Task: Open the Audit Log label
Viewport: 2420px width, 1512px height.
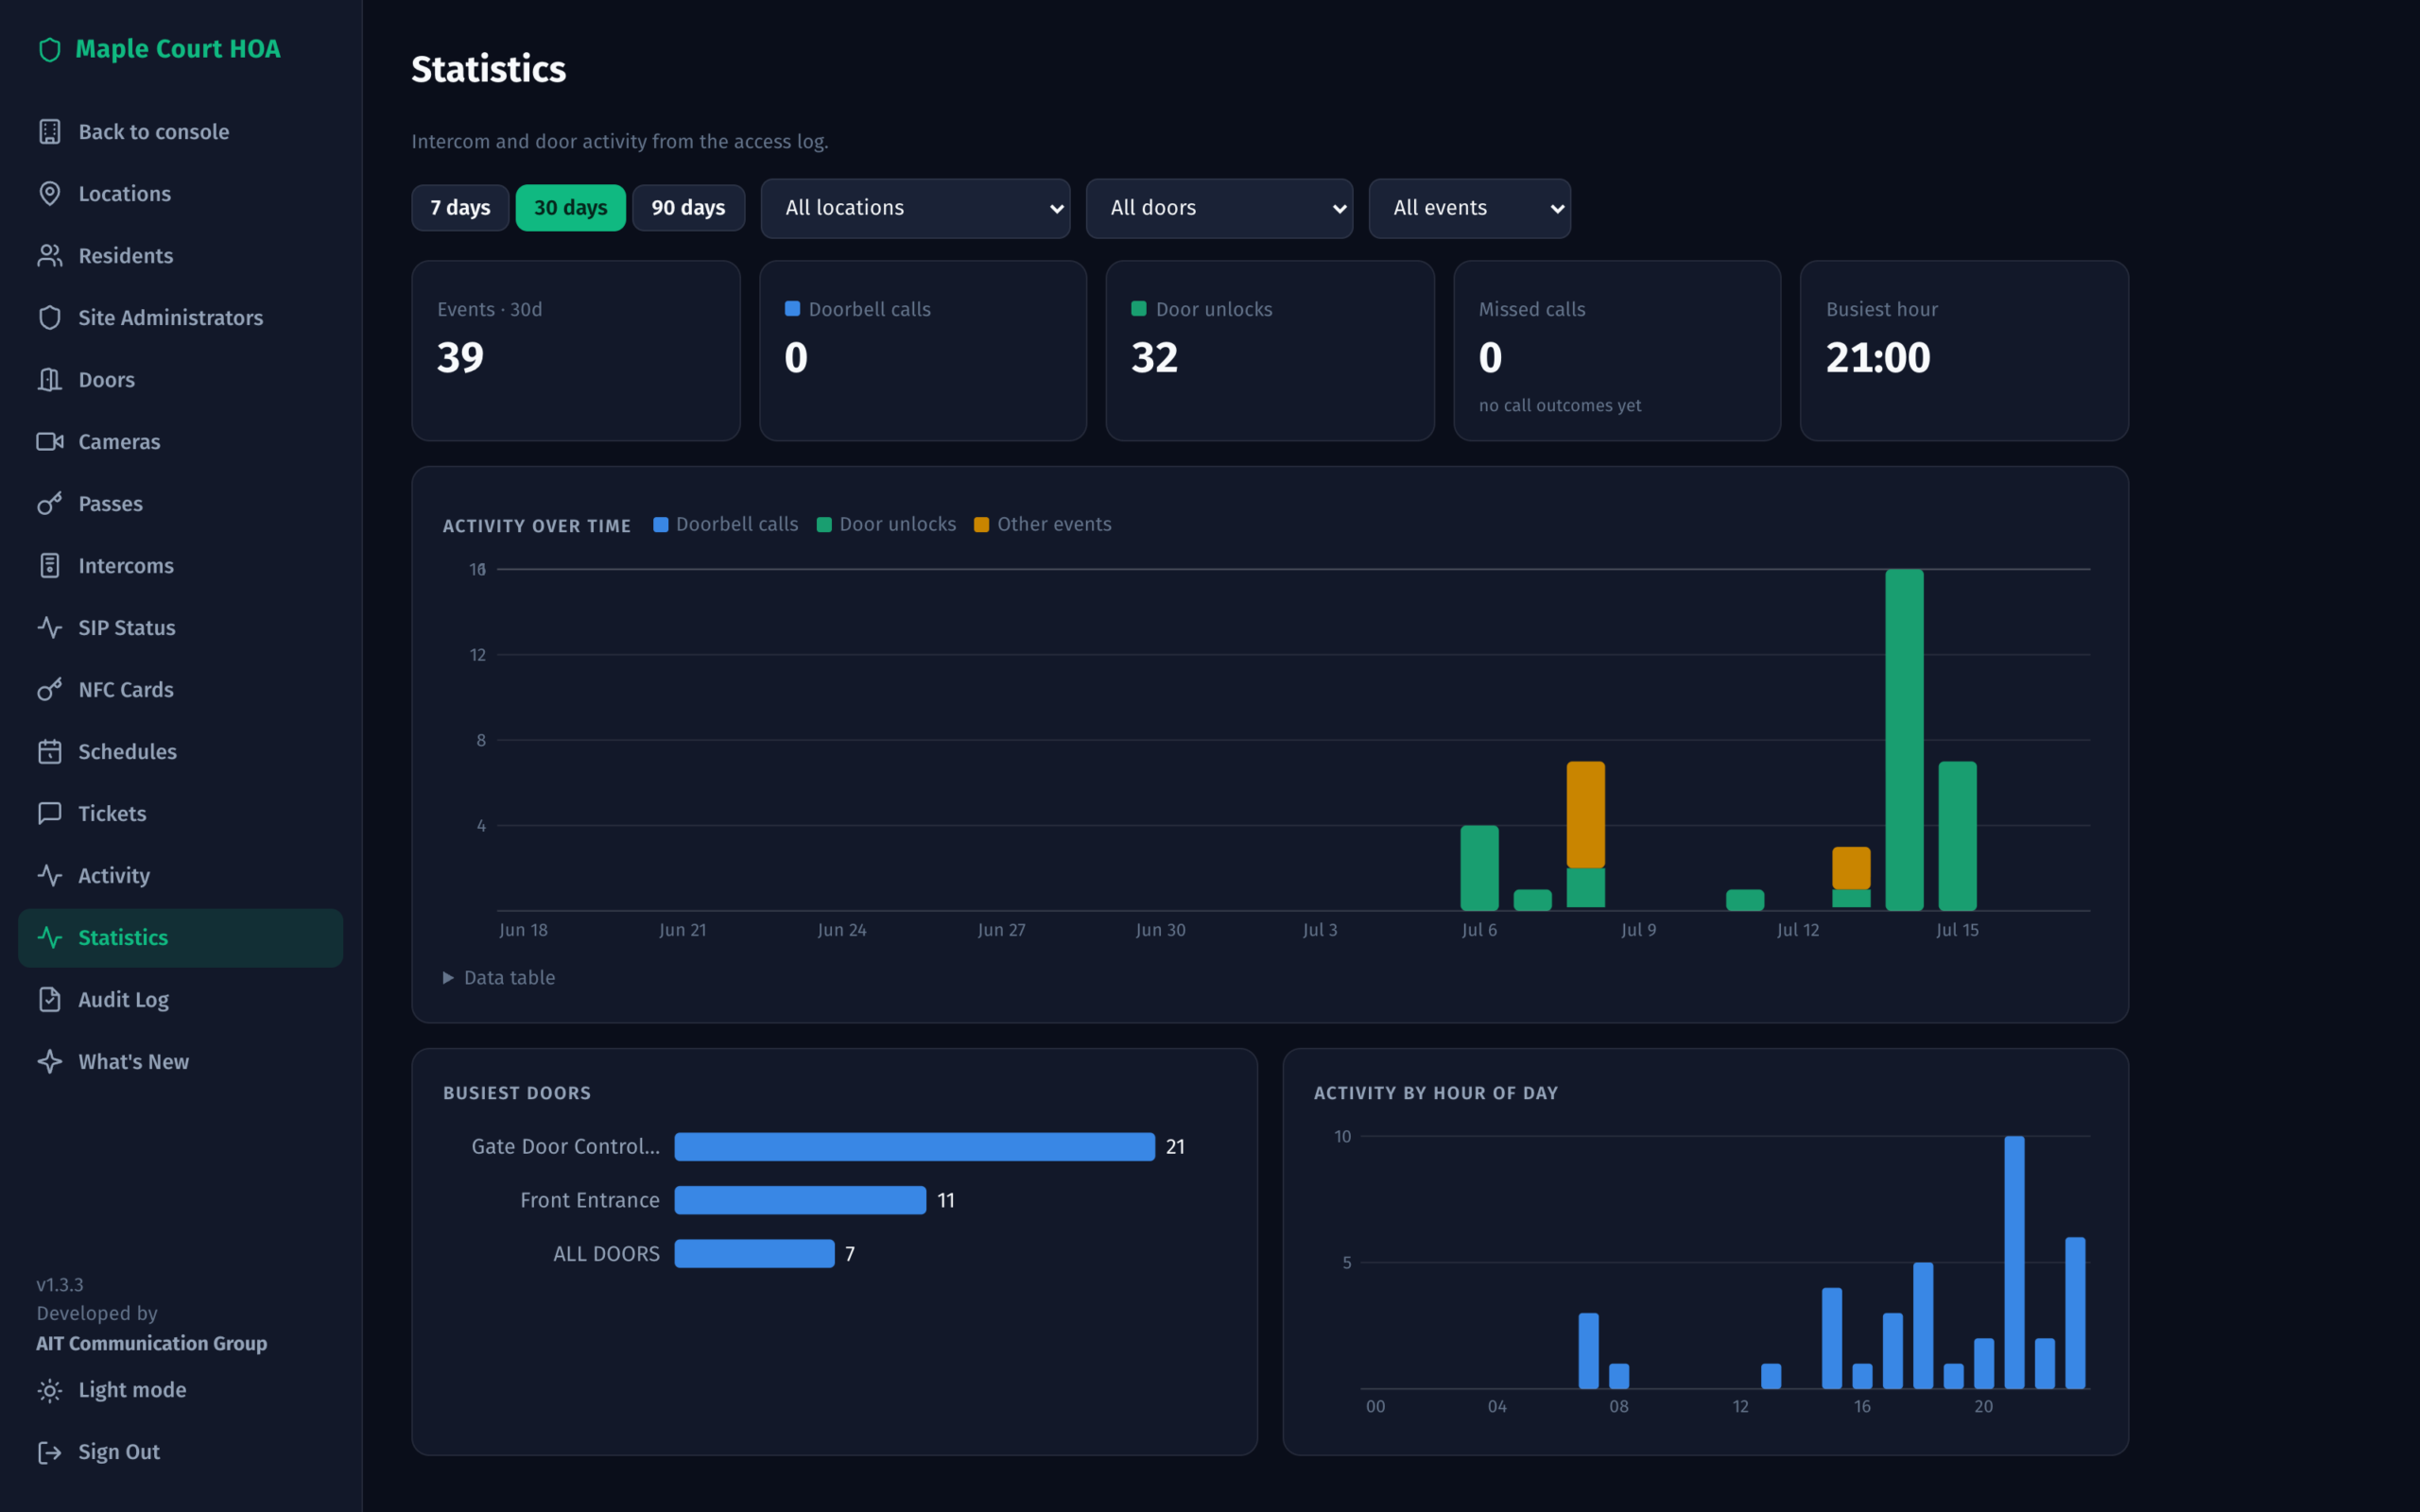Action: (124, 1000)
